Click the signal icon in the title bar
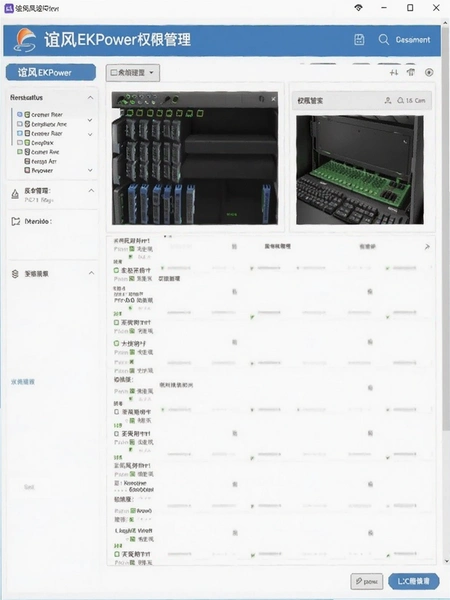Viewport: 450px width, 600px height. tap(358, 8)
